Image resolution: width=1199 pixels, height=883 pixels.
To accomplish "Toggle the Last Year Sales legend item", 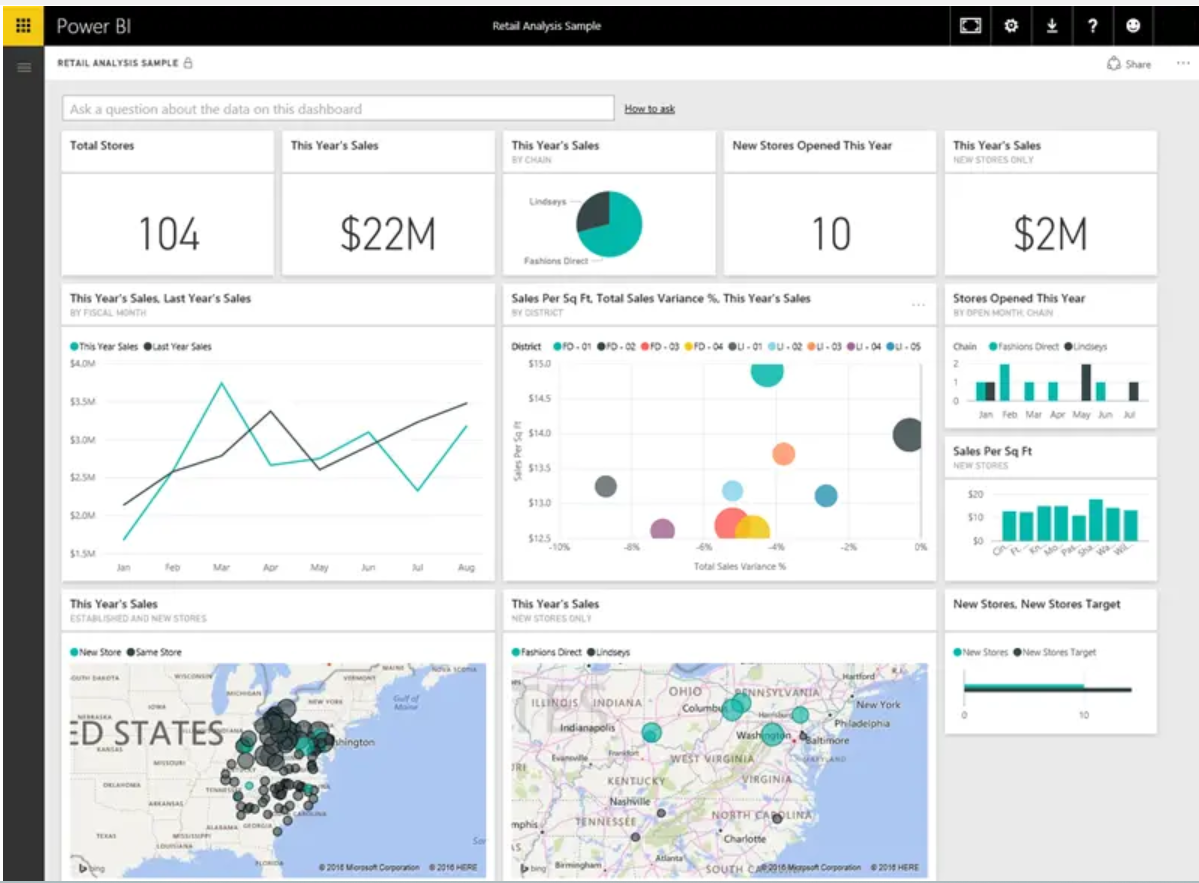I will pos(179,347).
